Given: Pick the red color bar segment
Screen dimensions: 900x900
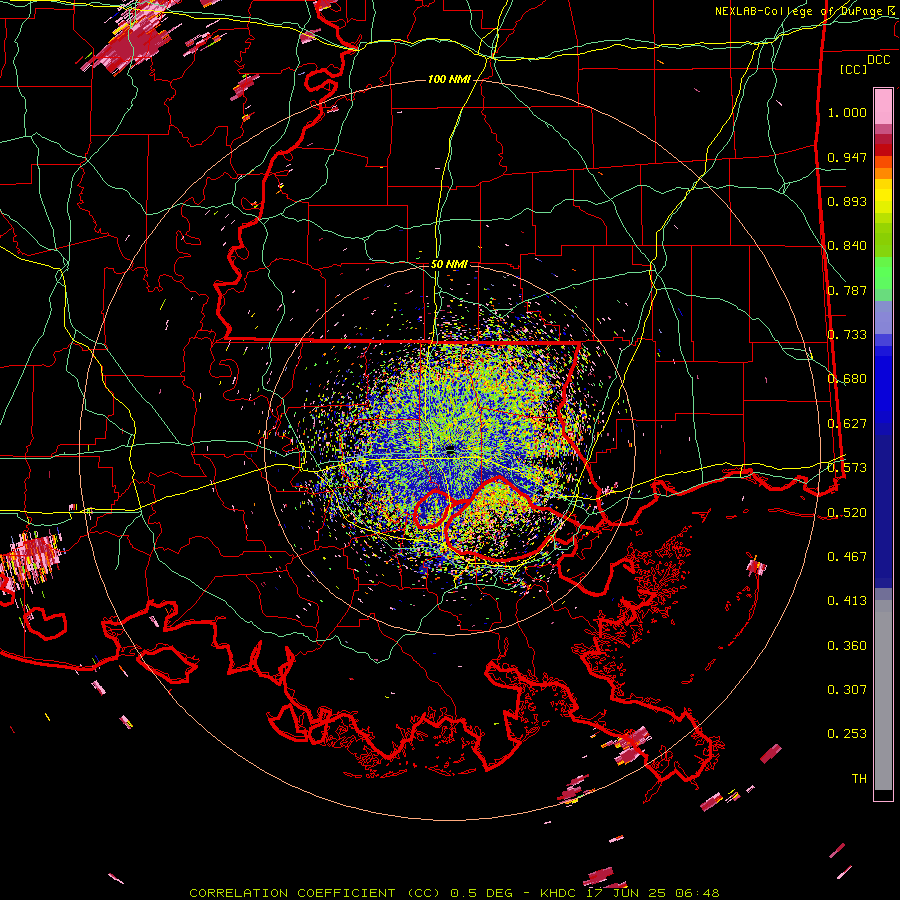Looking at the screenshot, I should pos(883,149).
